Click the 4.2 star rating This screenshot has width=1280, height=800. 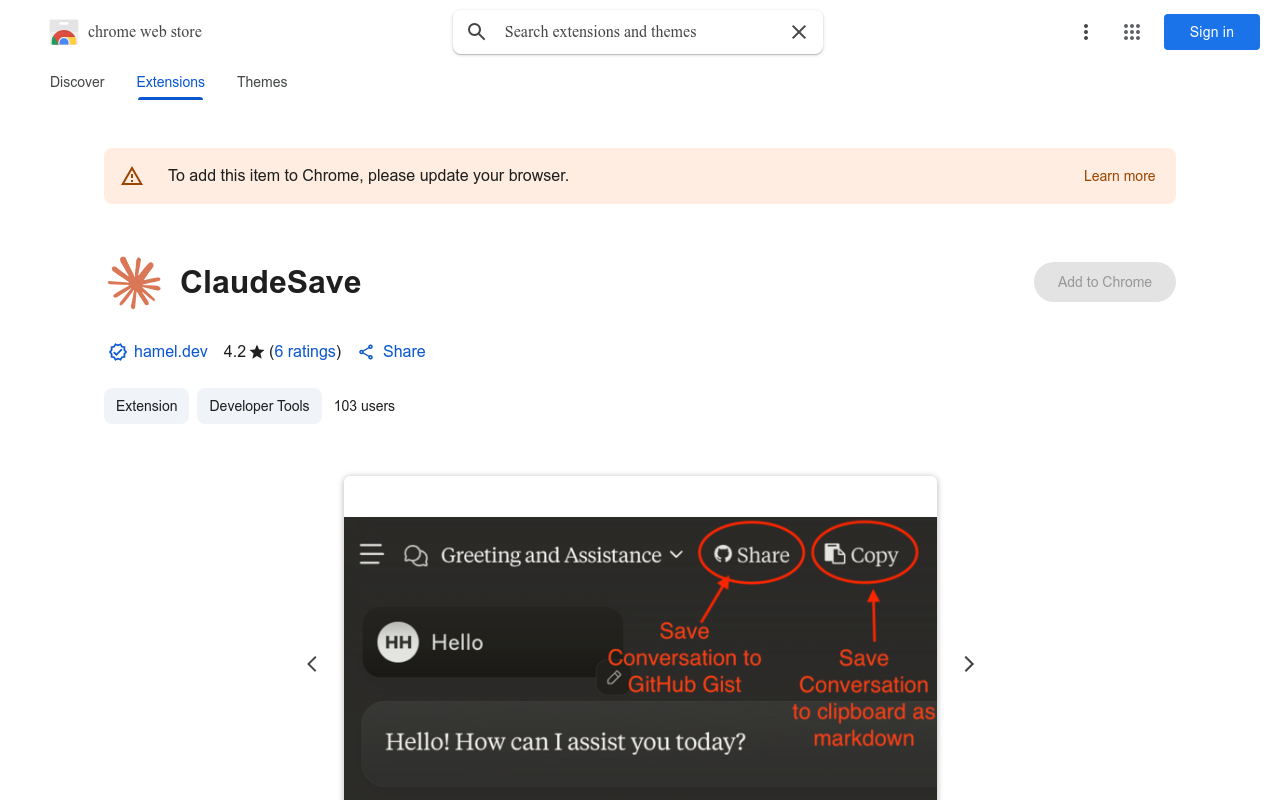[x=244, y=352]
